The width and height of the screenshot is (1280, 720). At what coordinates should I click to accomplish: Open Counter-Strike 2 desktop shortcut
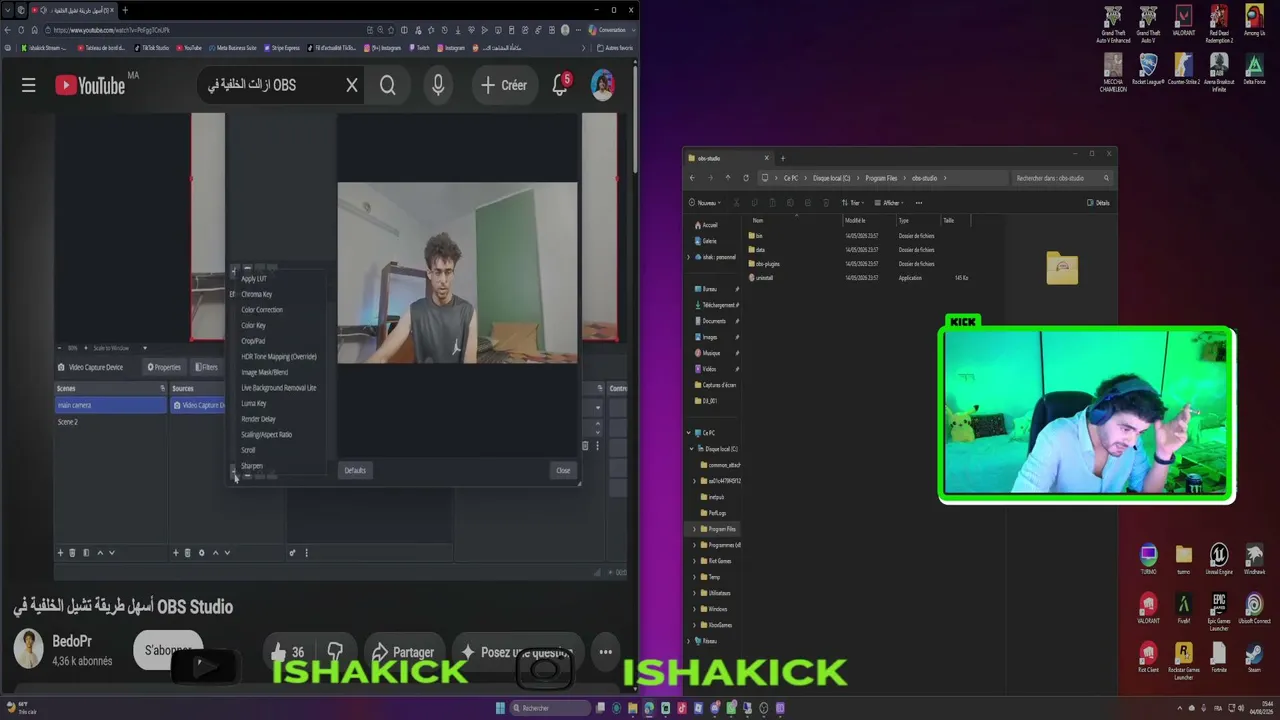[x=1184, y=70]
